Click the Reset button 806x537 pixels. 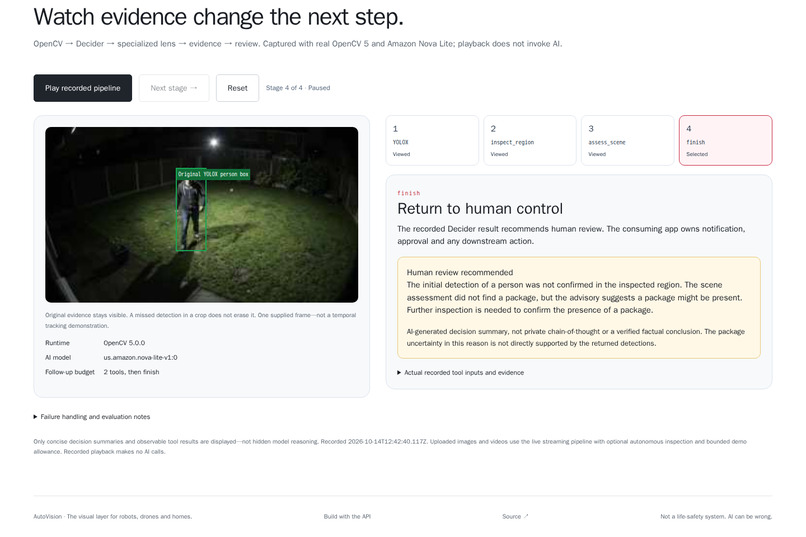tap(237, 88)
